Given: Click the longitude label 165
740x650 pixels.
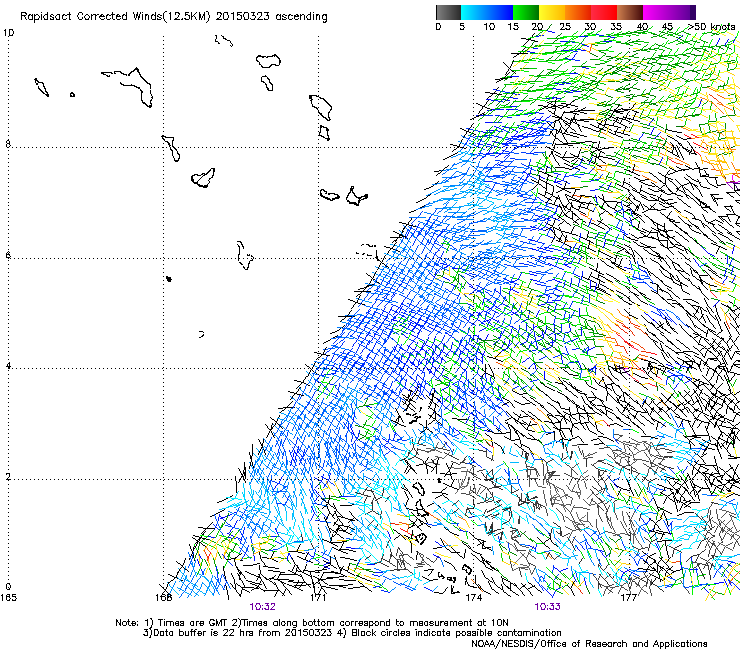Looking at the screenshot, I should [8, 598].
